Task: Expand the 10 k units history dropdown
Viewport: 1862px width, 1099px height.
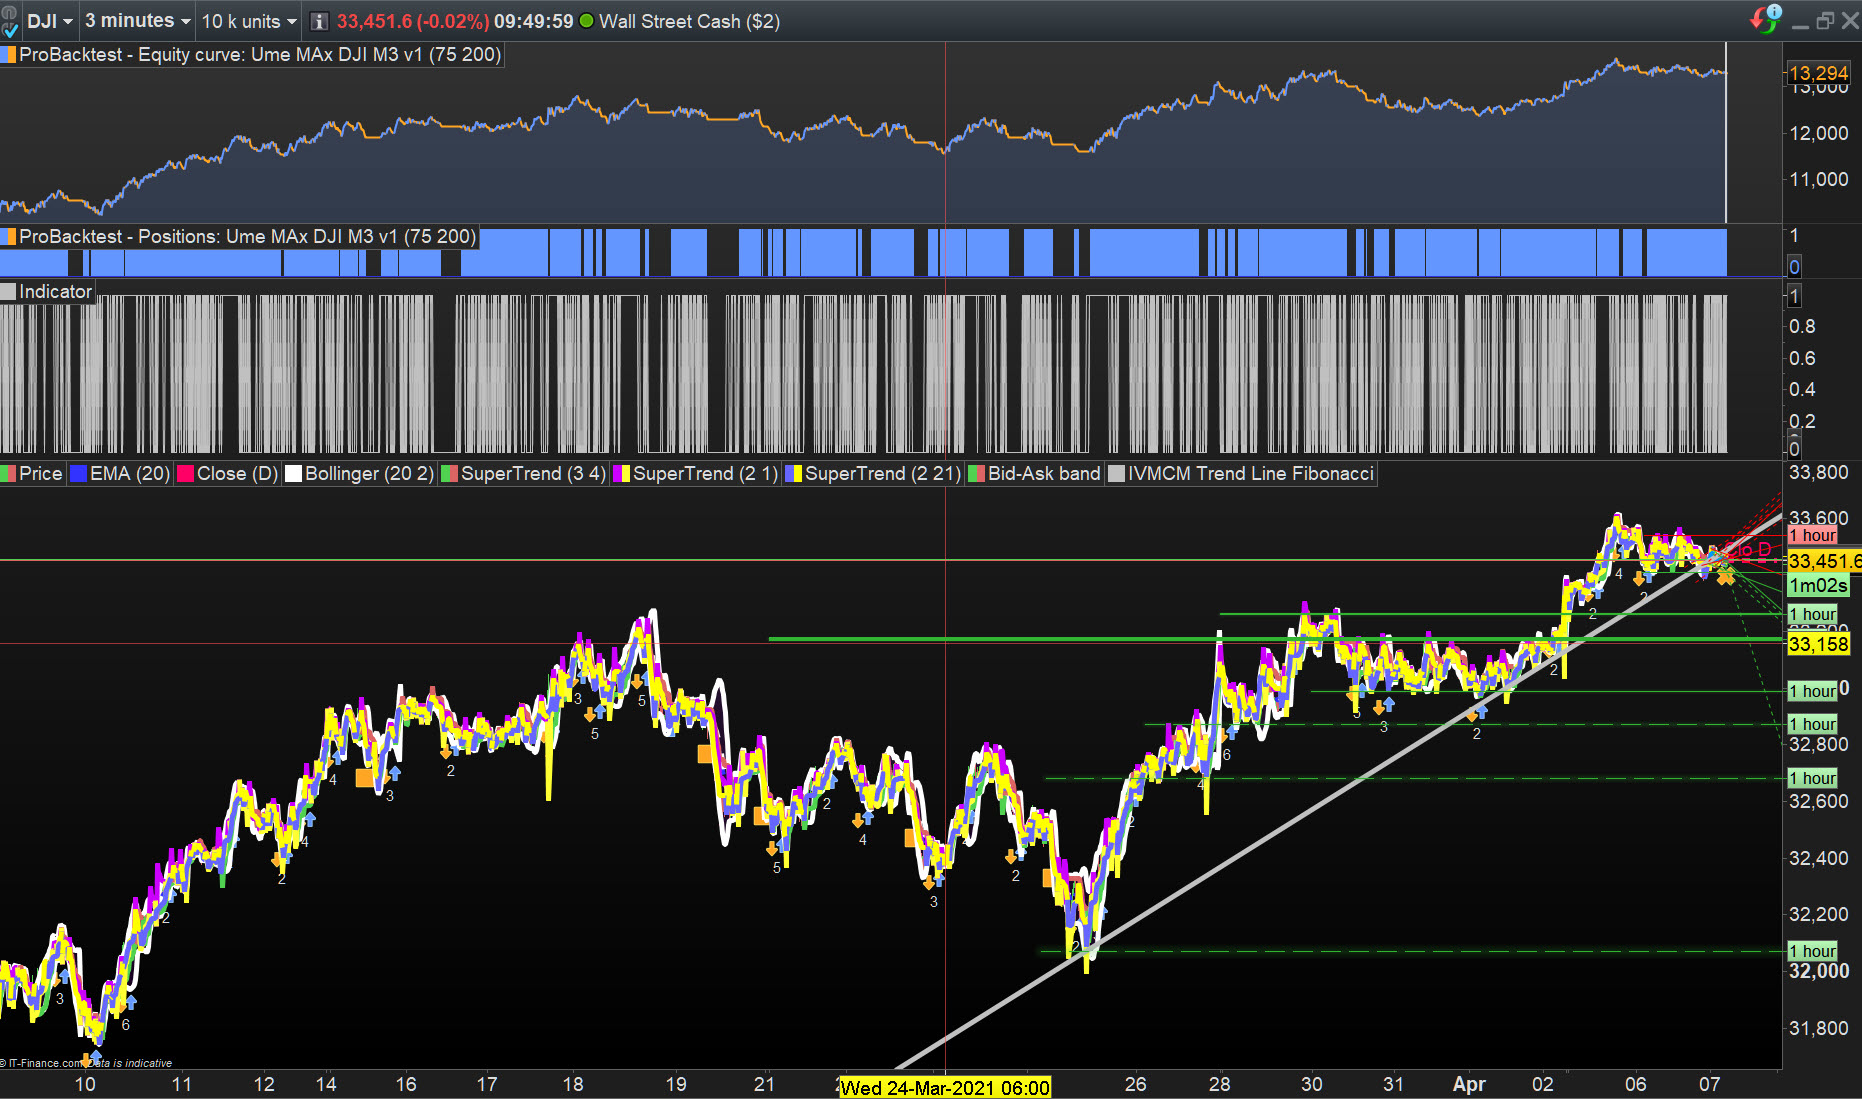Action: point(249,21)
